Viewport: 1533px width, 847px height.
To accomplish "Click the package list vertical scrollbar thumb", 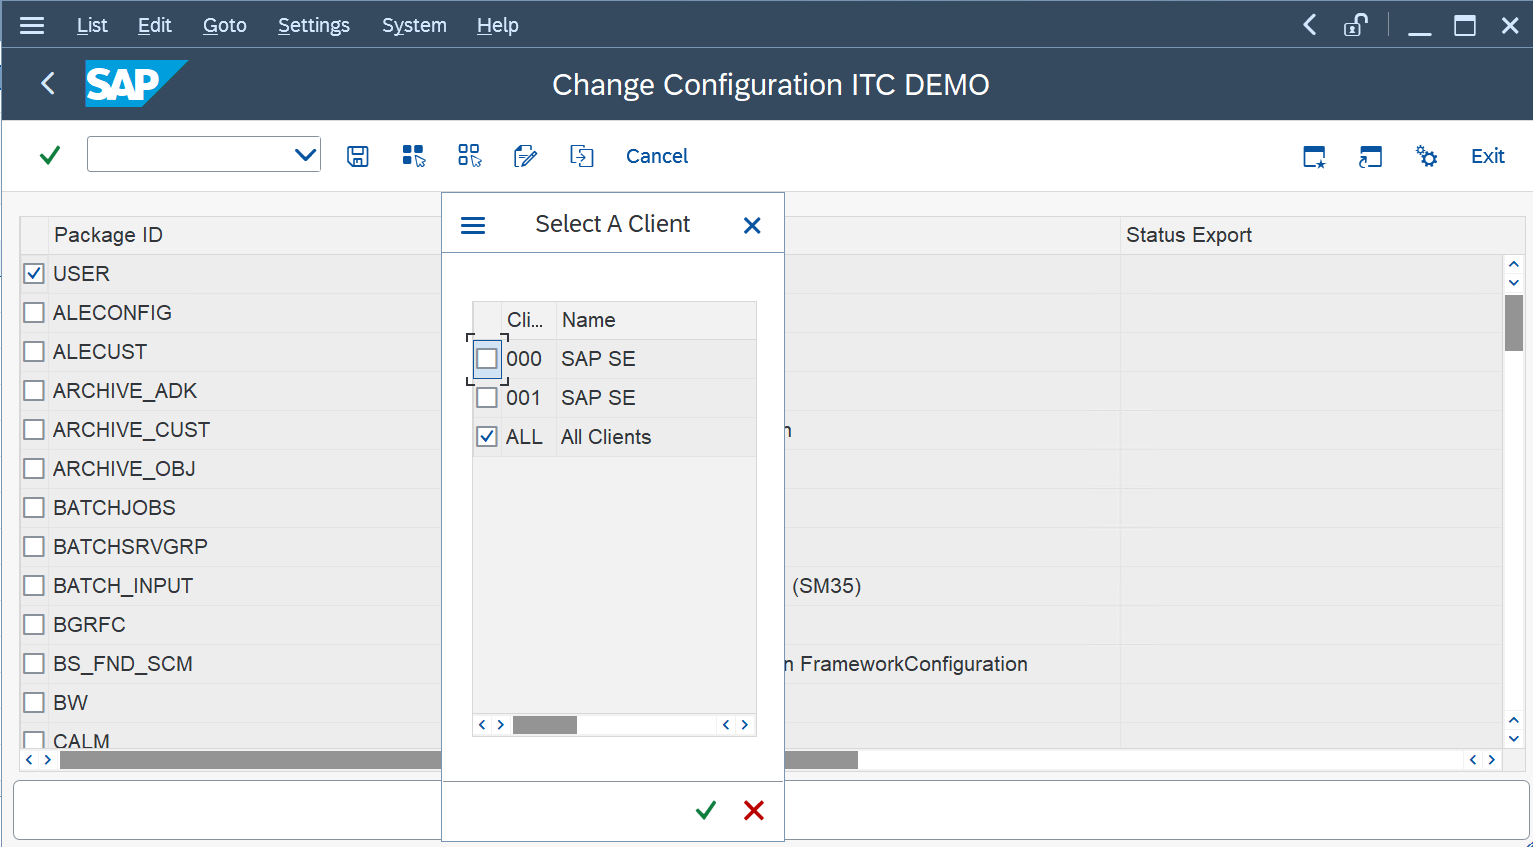I will 1513,323.
